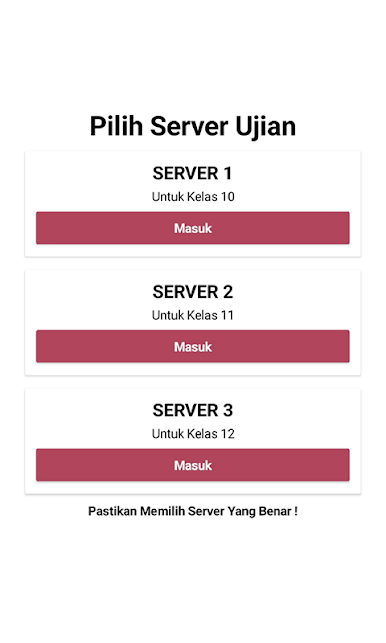Screen dimensions: 386x643
Task: Click 'Pastikan Memilih Server Yang Benar' notice
Action: [x=193, y=511]
